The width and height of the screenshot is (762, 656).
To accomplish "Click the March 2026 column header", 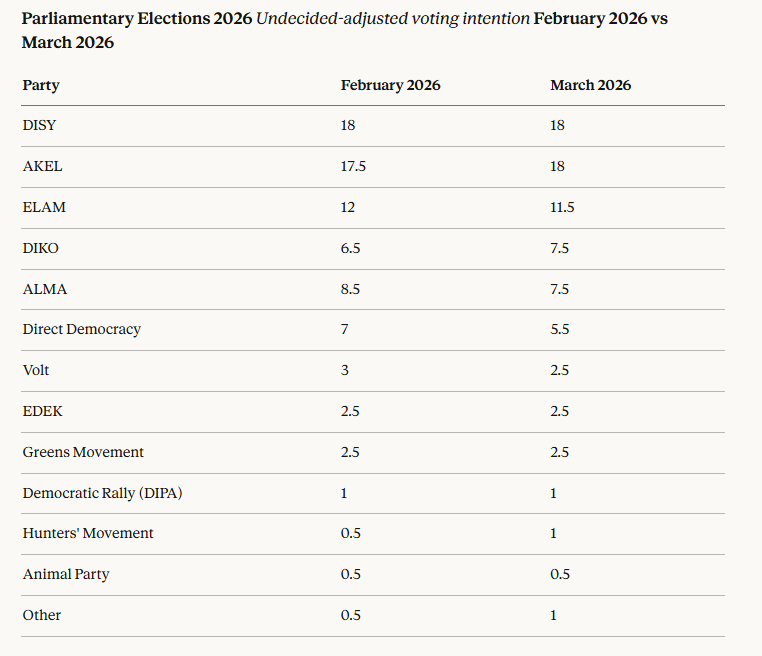I will 590,85.
